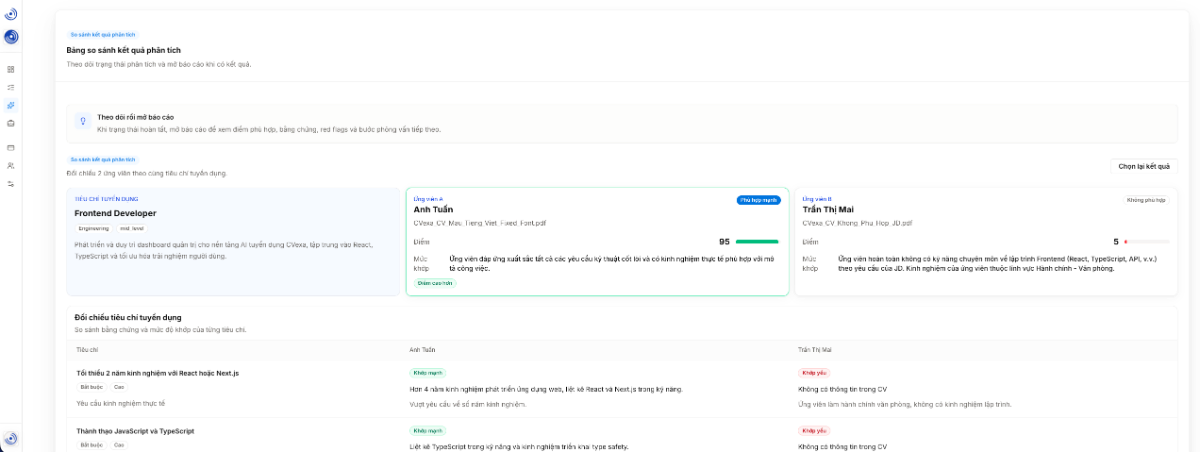The image size is (1200, 452).
Task: Click Bắt buộc tag under React experience criterion
Action: 92,386
